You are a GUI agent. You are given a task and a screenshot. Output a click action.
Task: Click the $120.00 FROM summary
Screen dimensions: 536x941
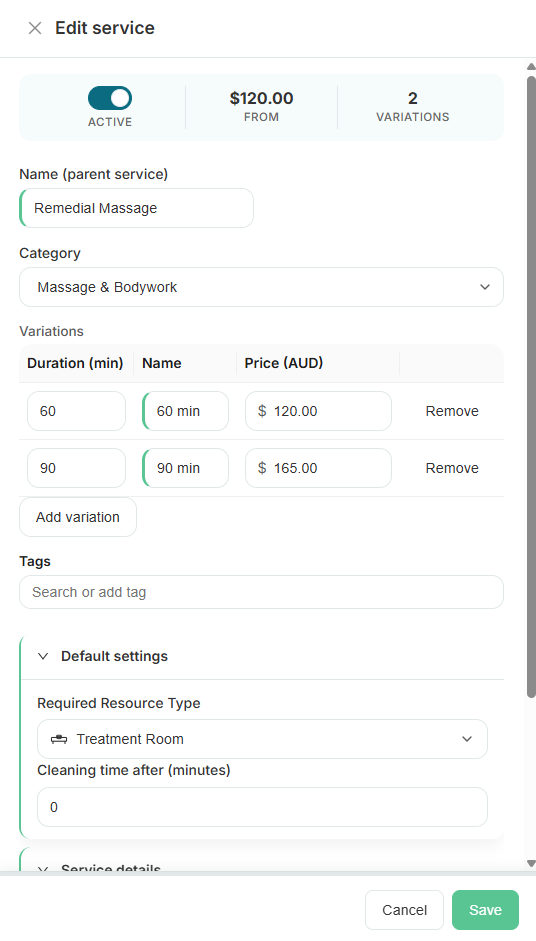pos(261,107)
